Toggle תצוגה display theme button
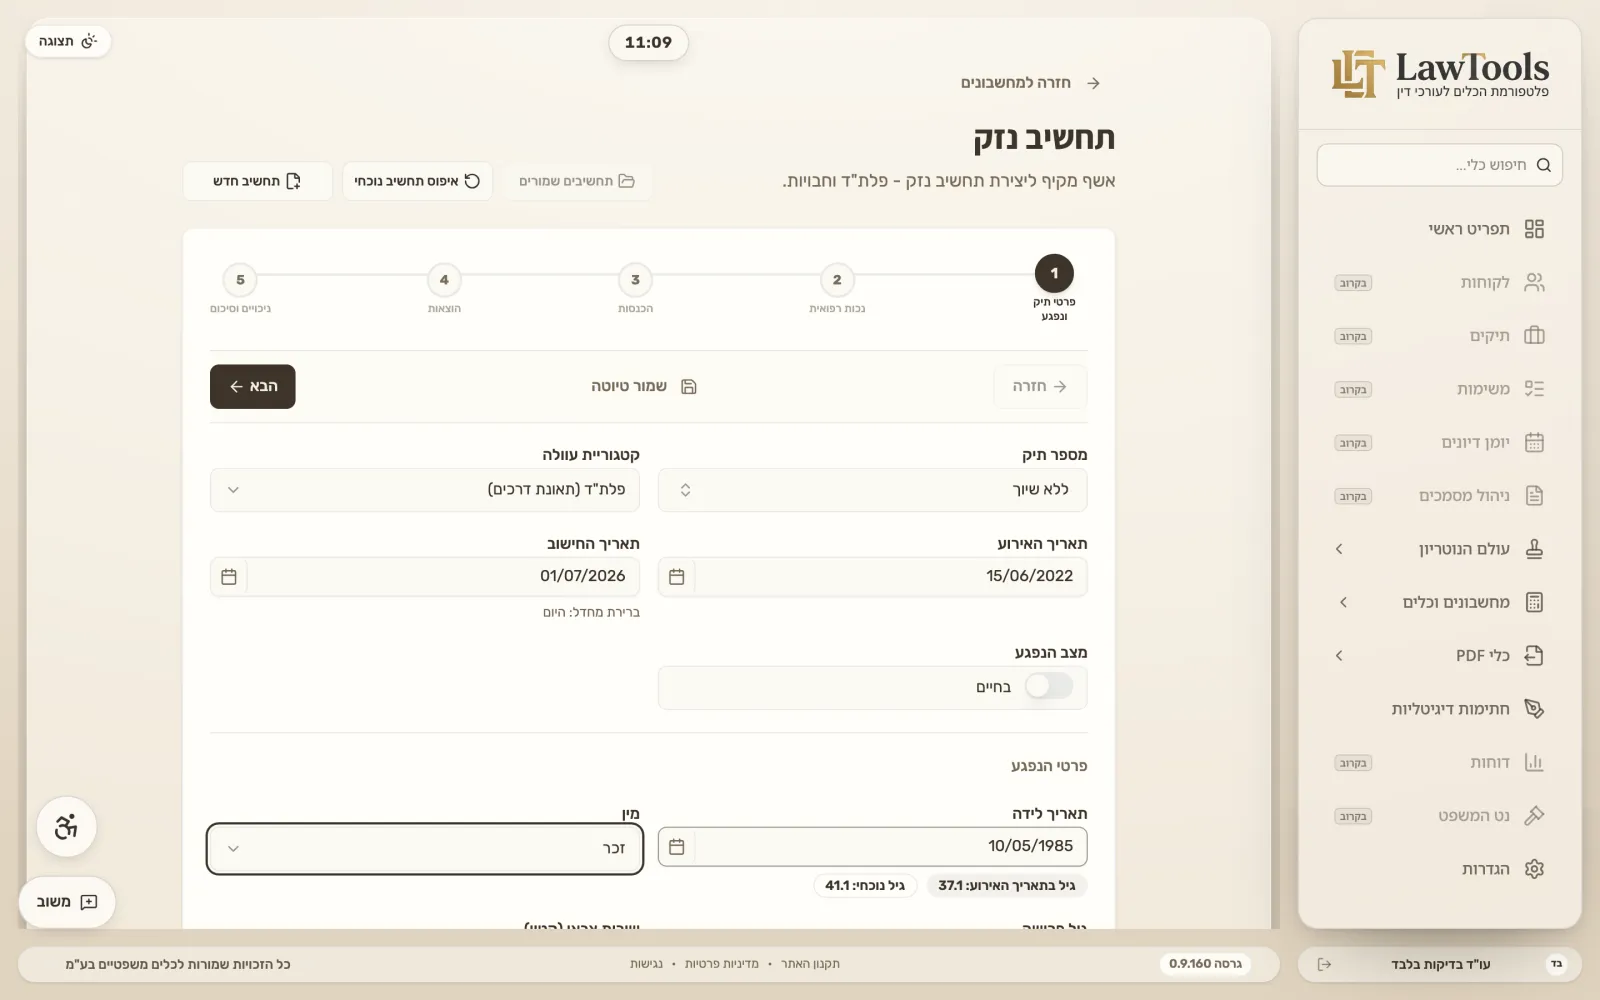 tap(68, 41)
